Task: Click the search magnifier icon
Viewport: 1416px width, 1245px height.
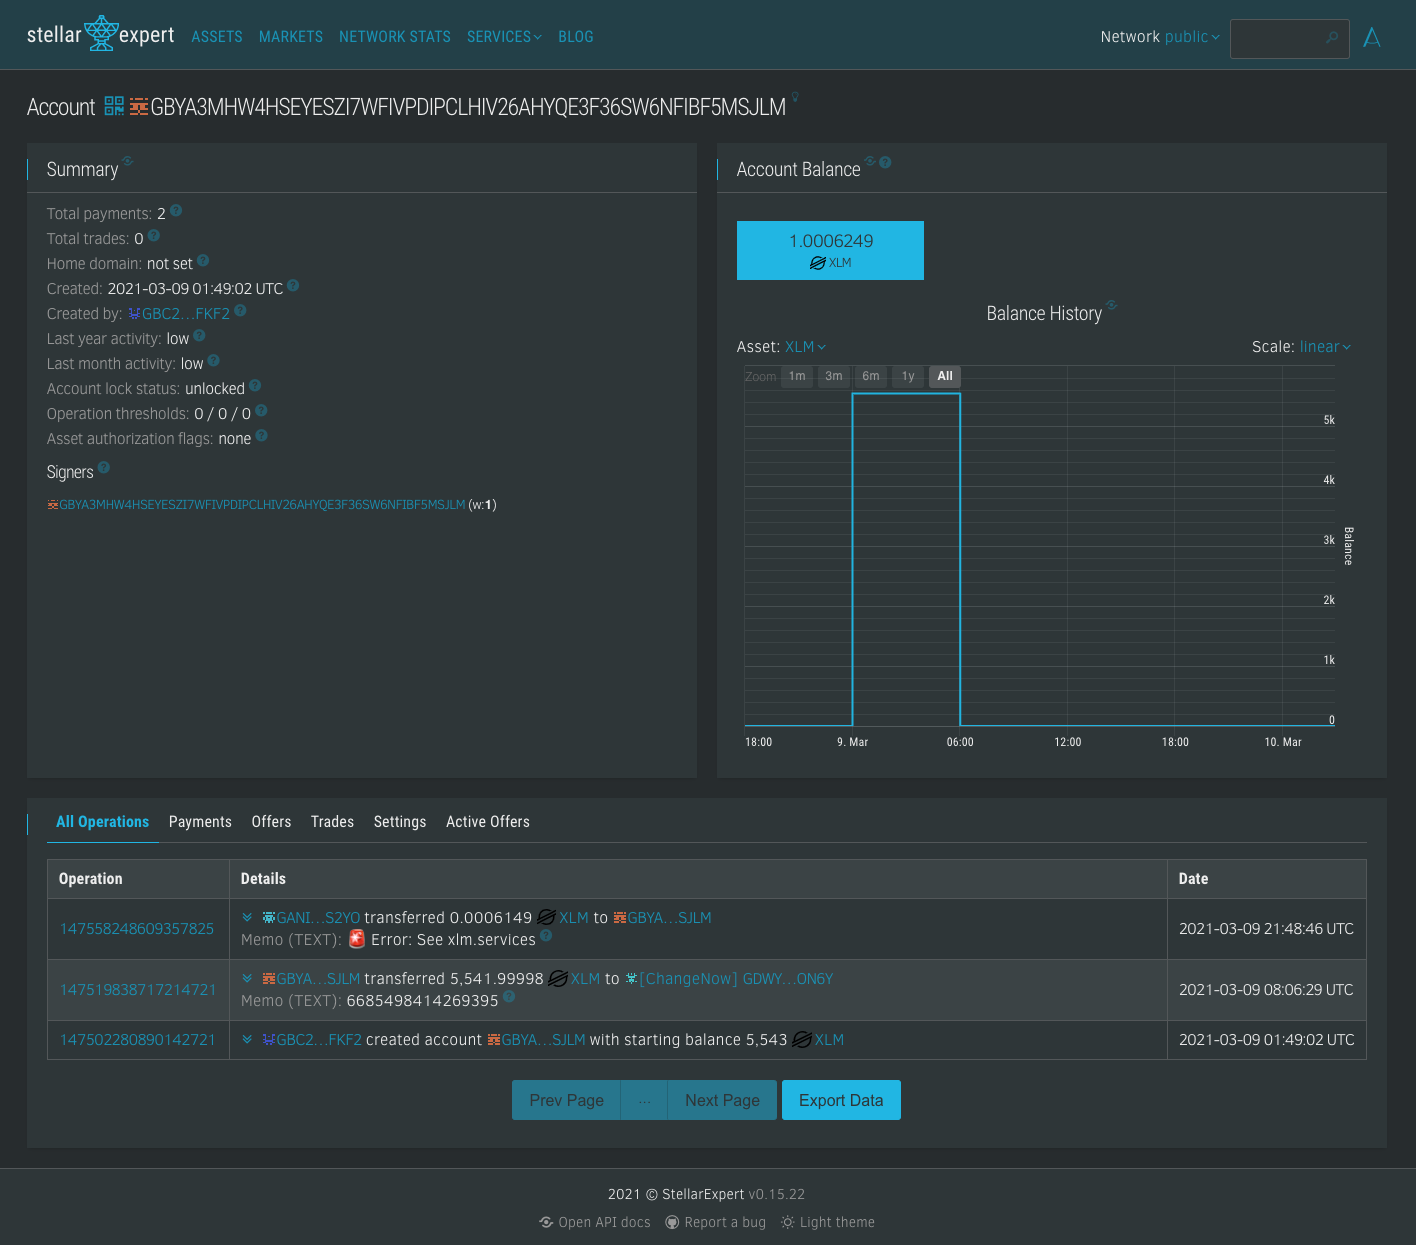Action: tap(1332, 37)
